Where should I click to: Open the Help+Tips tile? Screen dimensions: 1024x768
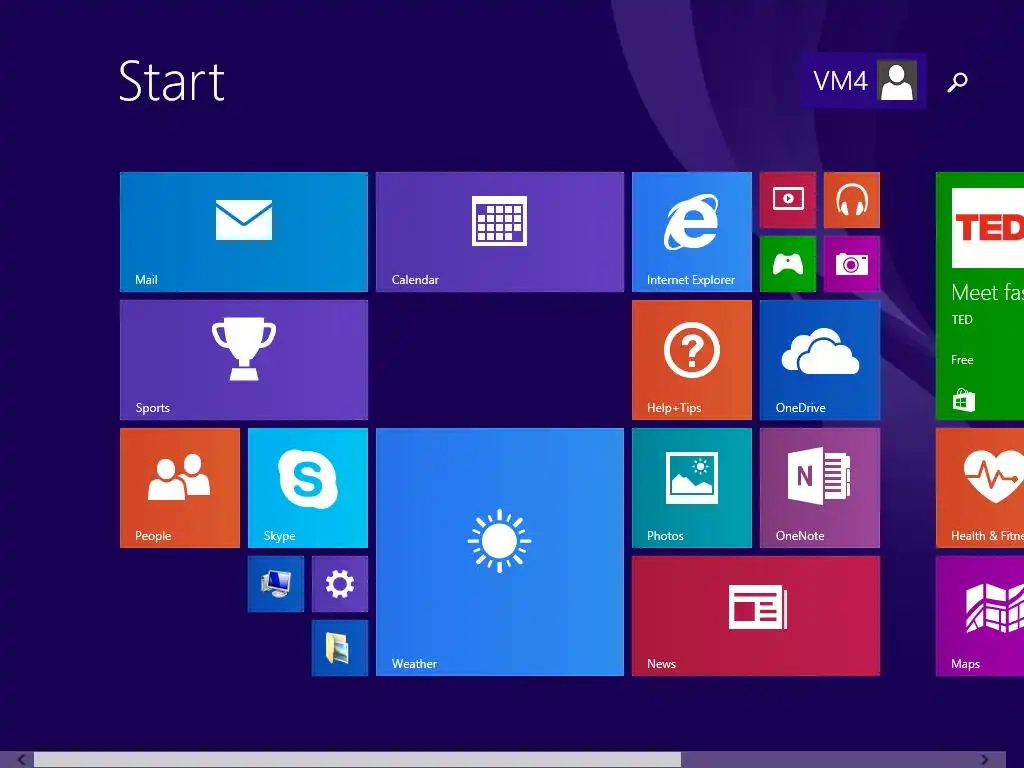click(x=692, y=360)
